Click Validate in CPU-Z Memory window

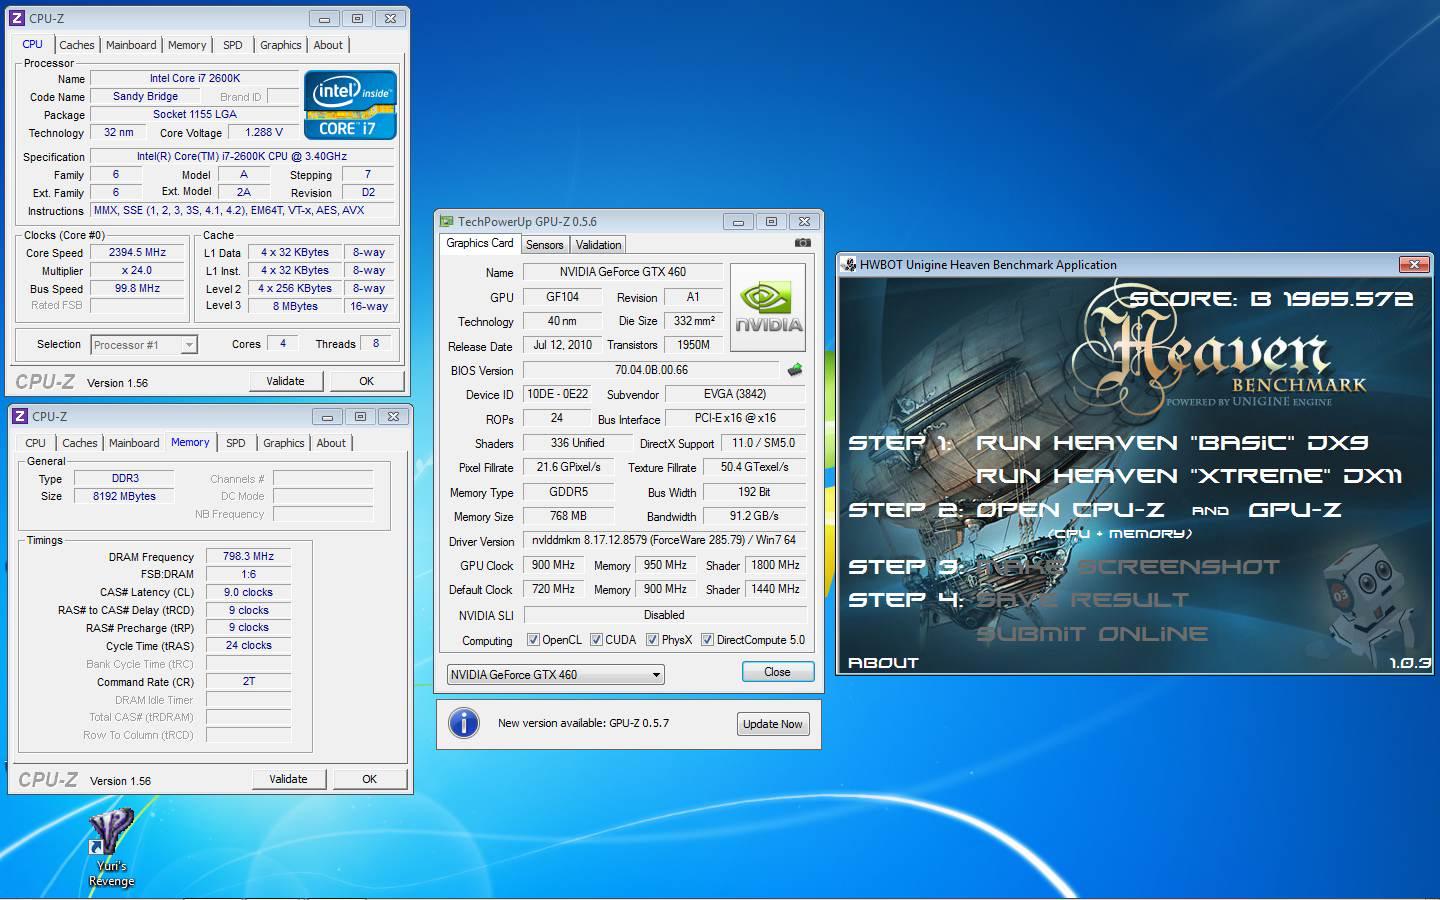288,779
